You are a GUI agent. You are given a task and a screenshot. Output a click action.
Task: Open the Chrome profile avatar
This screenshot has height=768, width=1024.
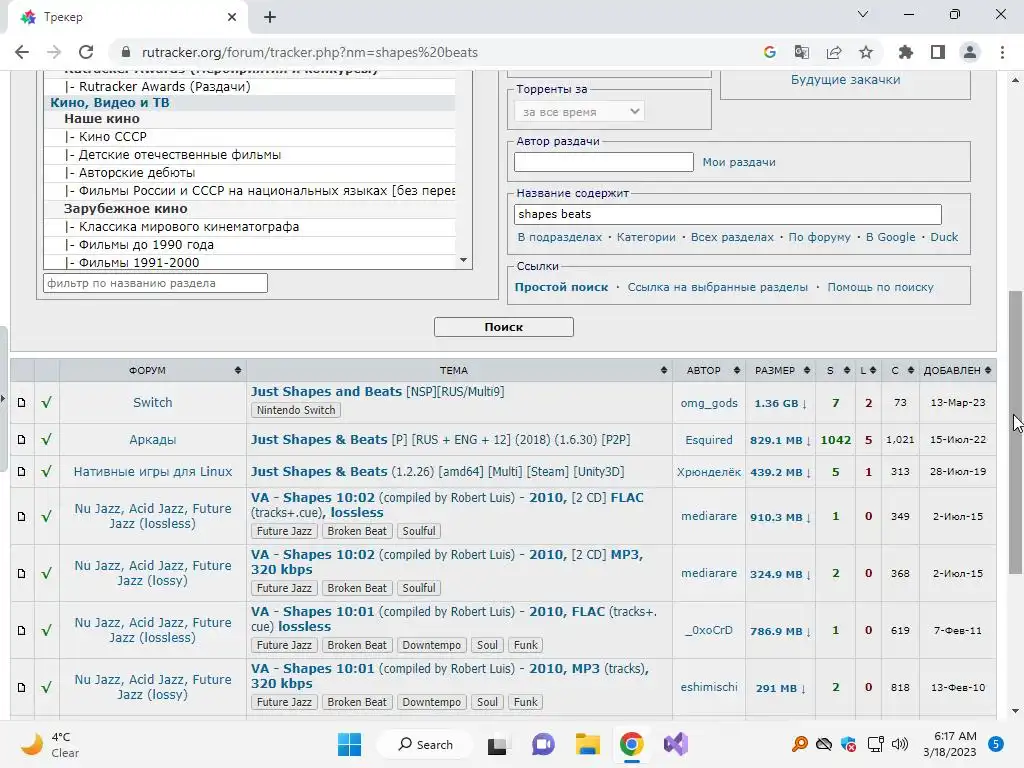[970, 52]
